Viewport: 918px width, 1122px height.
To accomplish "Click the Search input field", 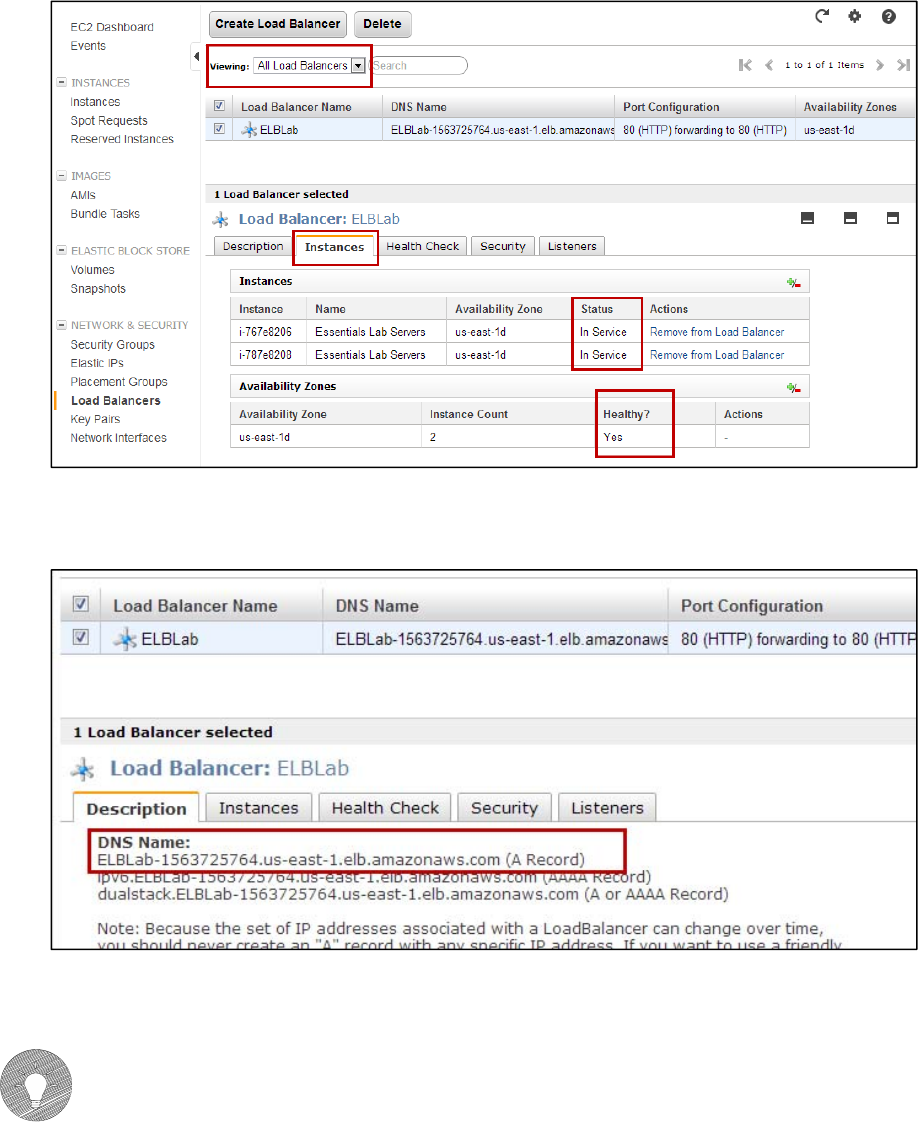I will [x=418, y=66].
